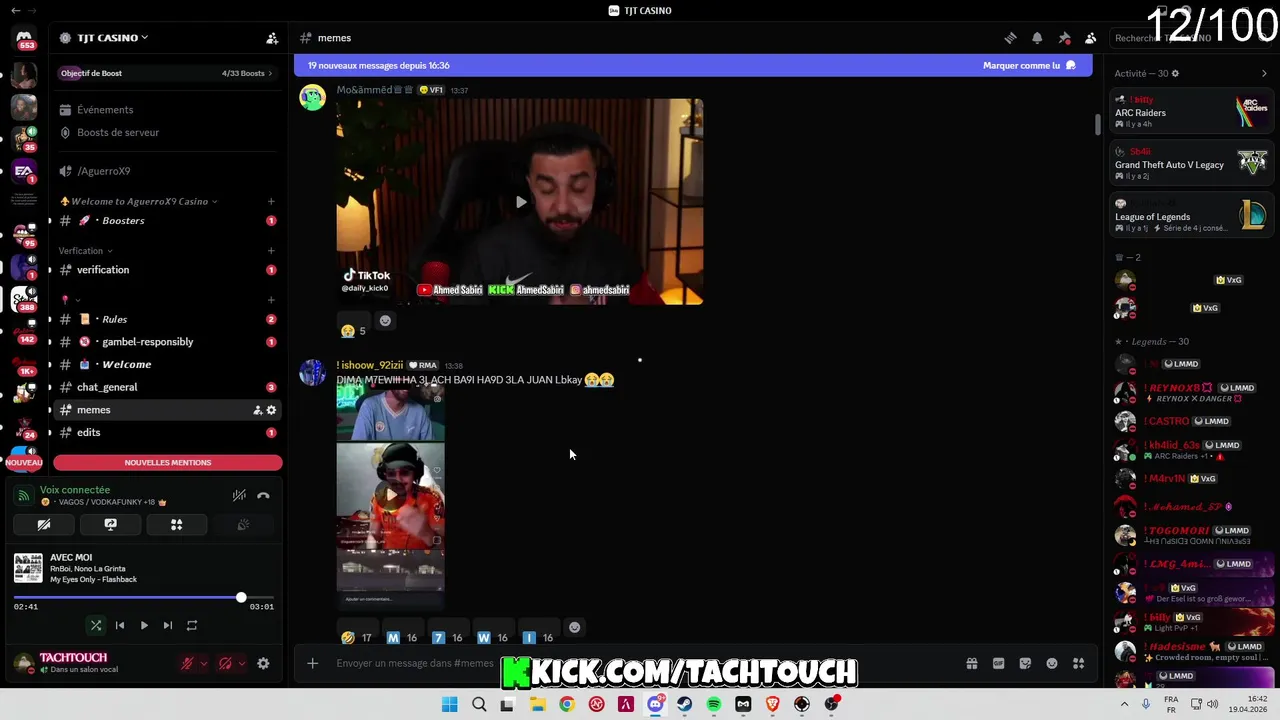The image size is (1280, 720).
Task: Expand the Activité panel chevron
Action: pos(1264,73)
